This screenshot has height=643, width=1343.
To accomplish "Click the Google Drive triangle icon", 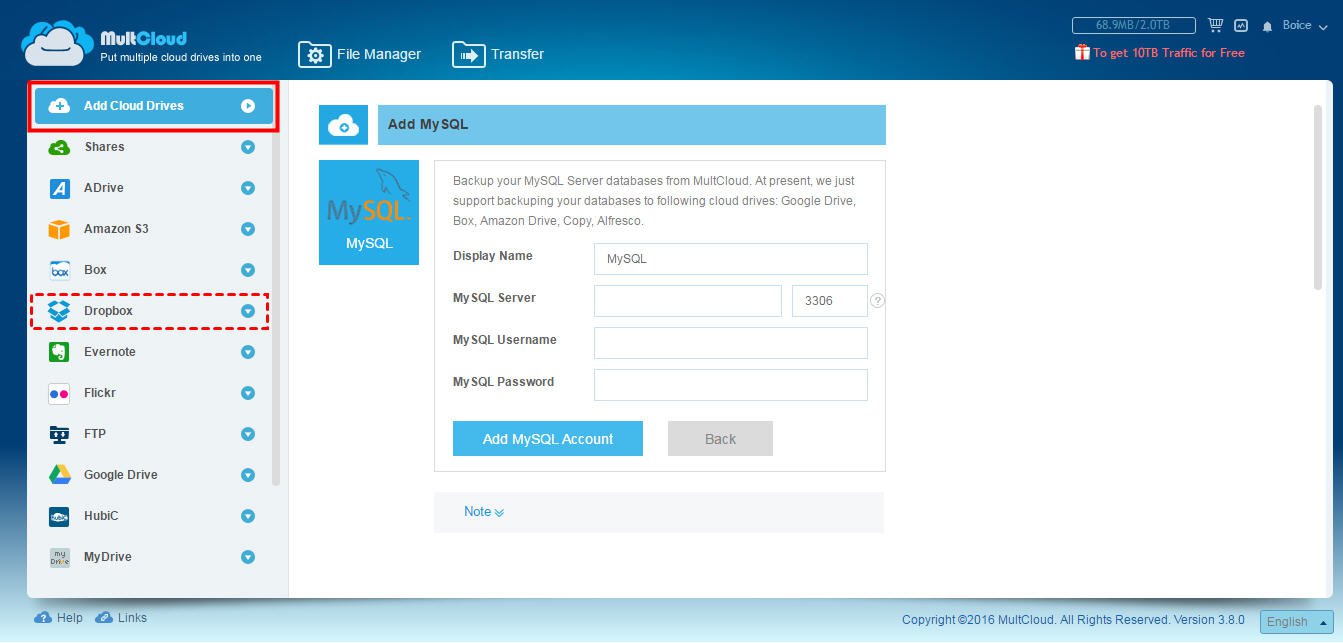I will point(59,475).
